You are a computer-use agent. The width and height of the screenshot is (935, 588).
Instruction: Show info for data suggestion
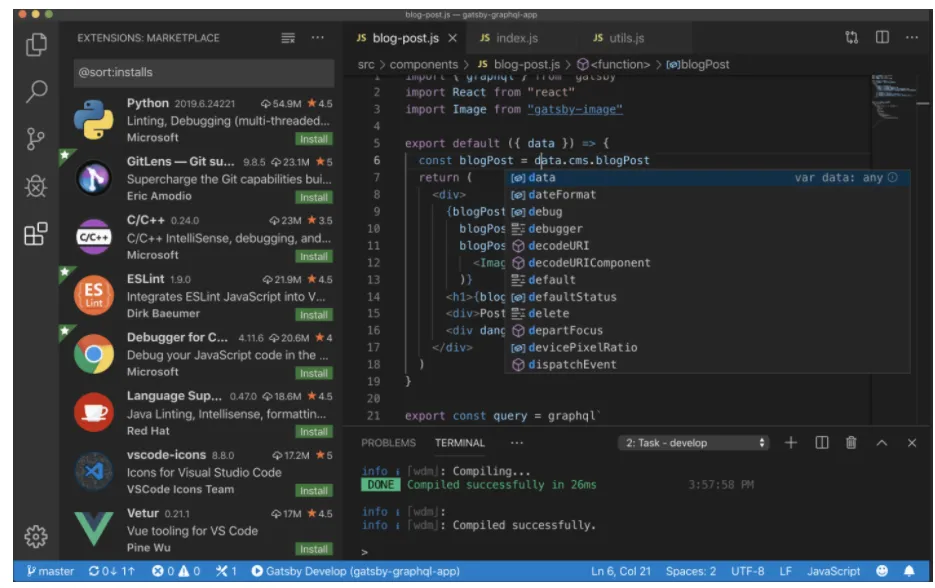click(892, 177)
